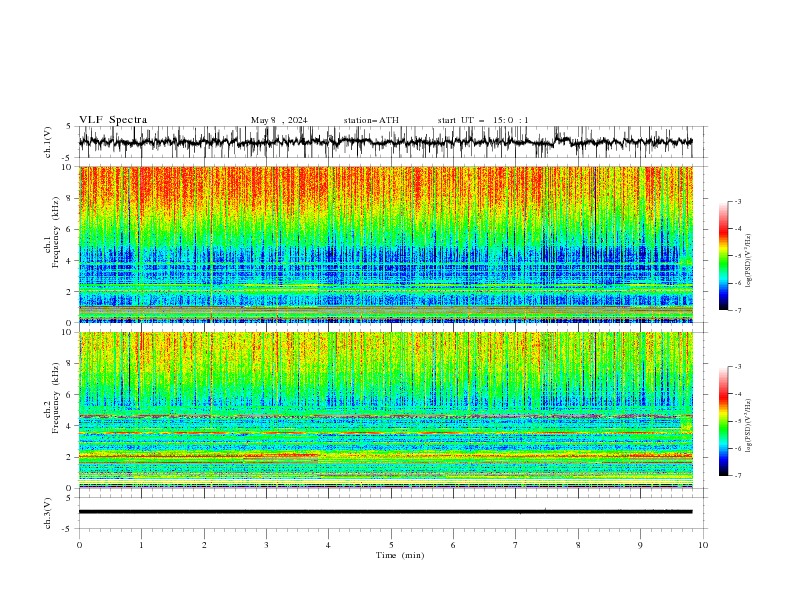Click the '-5' label on upper colorbar
The height and width of the screenshot is (612, 792).
[x=738, y=256]
